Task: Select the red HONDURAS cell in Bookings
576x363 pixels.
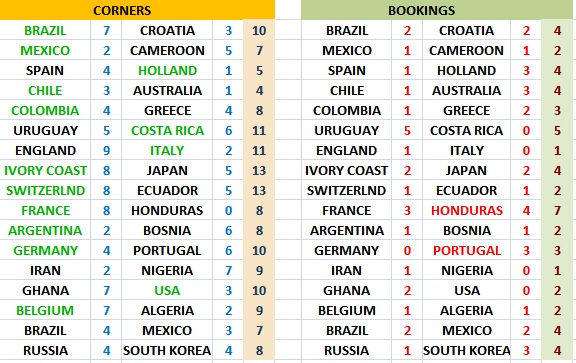Action: click(467, 211)
